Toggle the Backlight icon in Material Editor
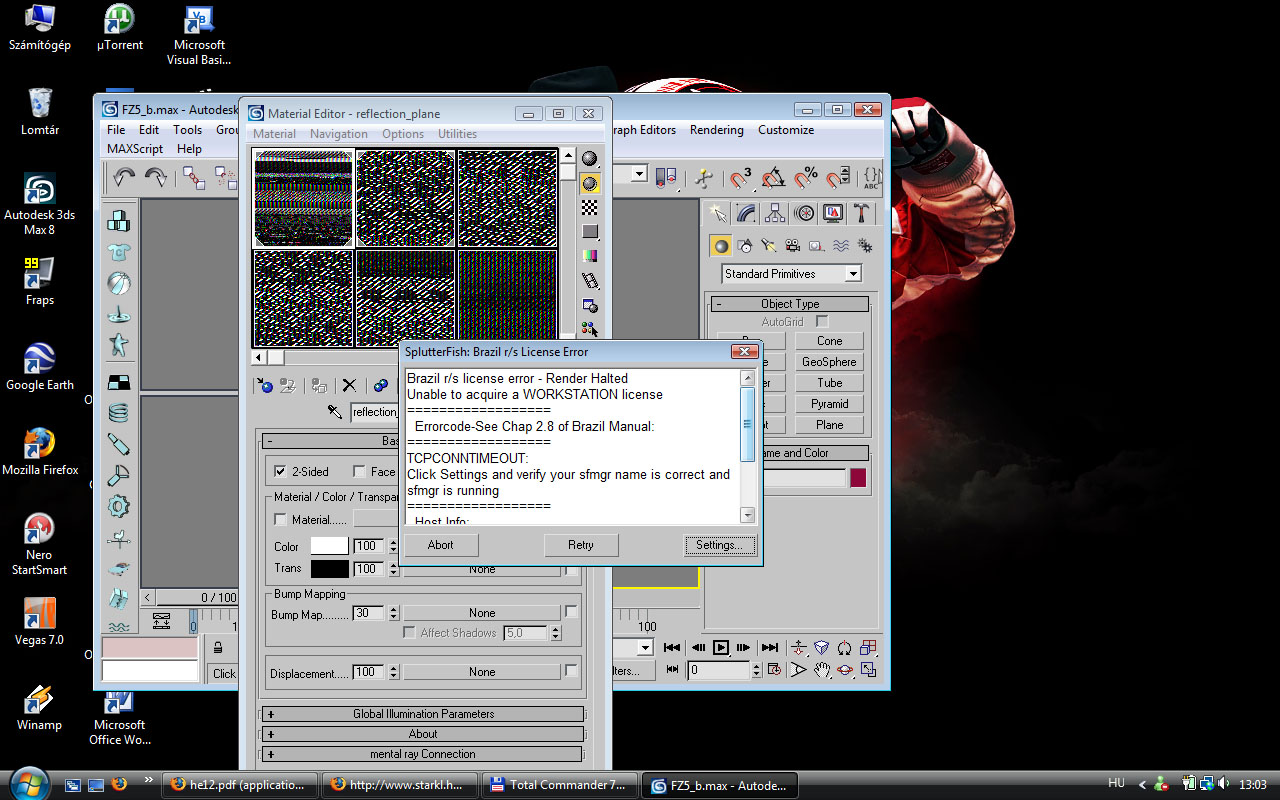The image size is (1280, 800). coord(590,183)
